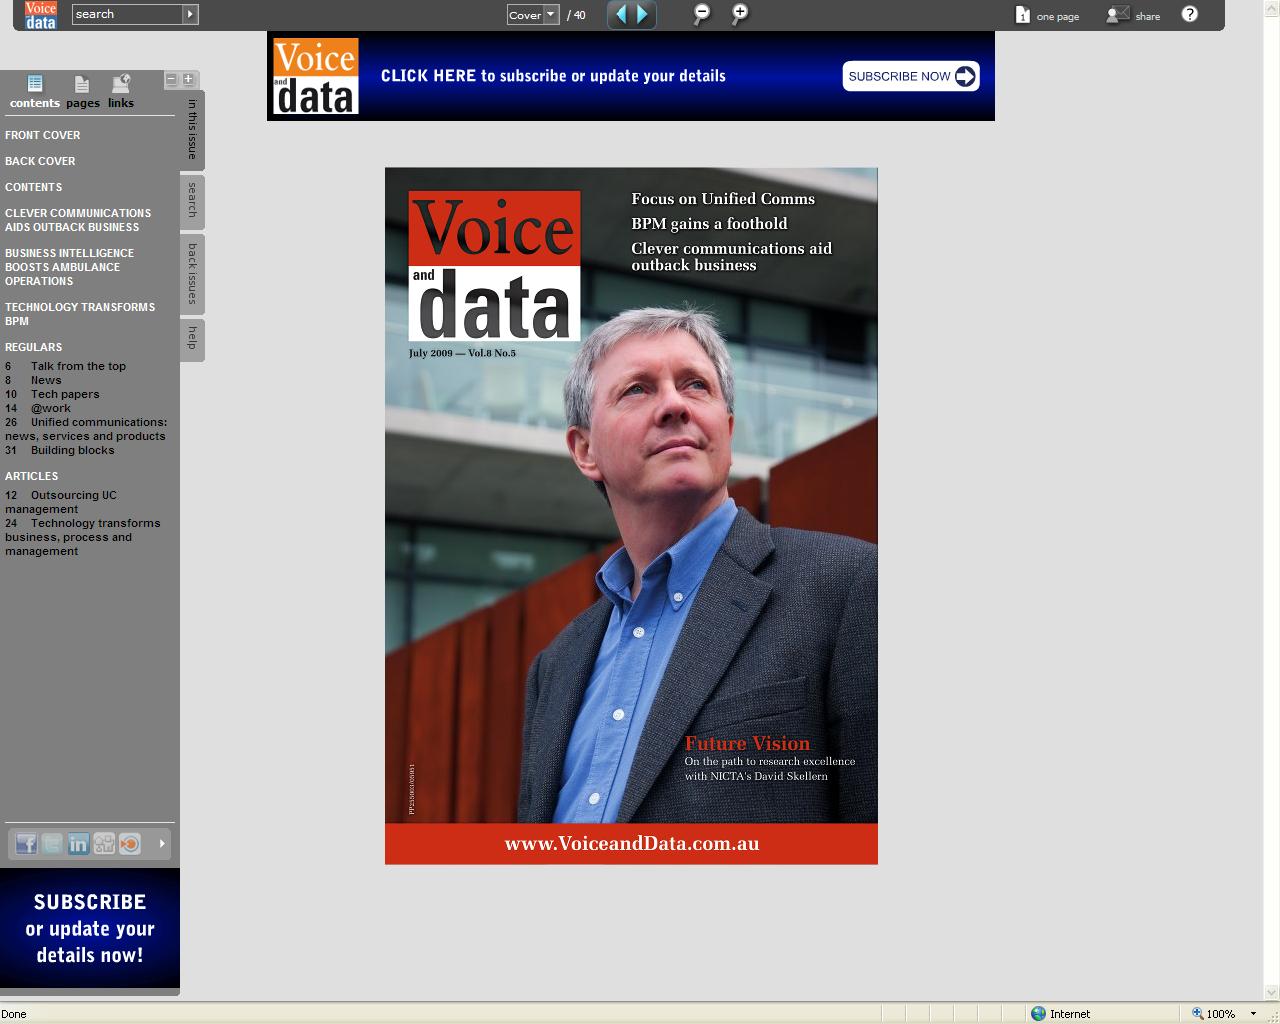Go to 'Building blocks'
This screenshot has width=1280, height=1024.
pos(60,450)
